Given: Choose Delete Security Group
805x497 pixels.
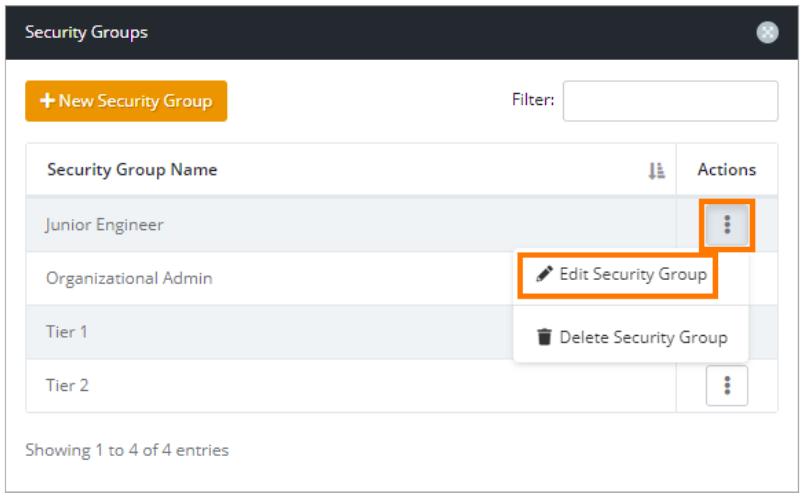Looking at the screenshot, I should (x=631, y=337).
